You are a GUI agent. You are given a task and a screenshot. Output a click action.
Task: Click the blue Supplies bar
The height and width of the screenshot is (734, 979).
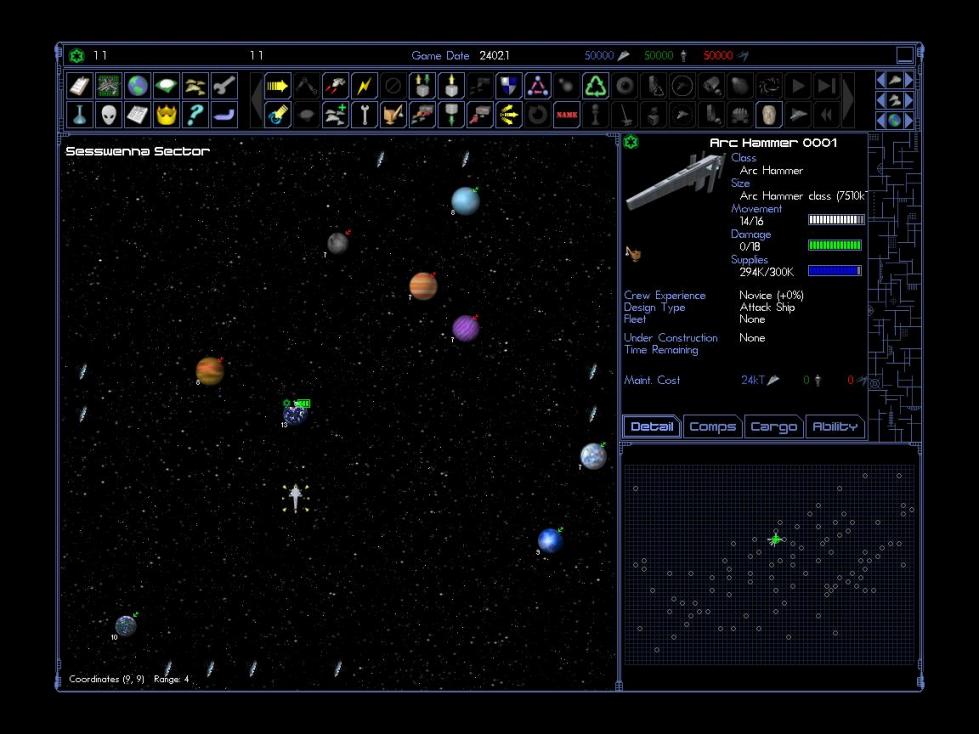[834, 271]
